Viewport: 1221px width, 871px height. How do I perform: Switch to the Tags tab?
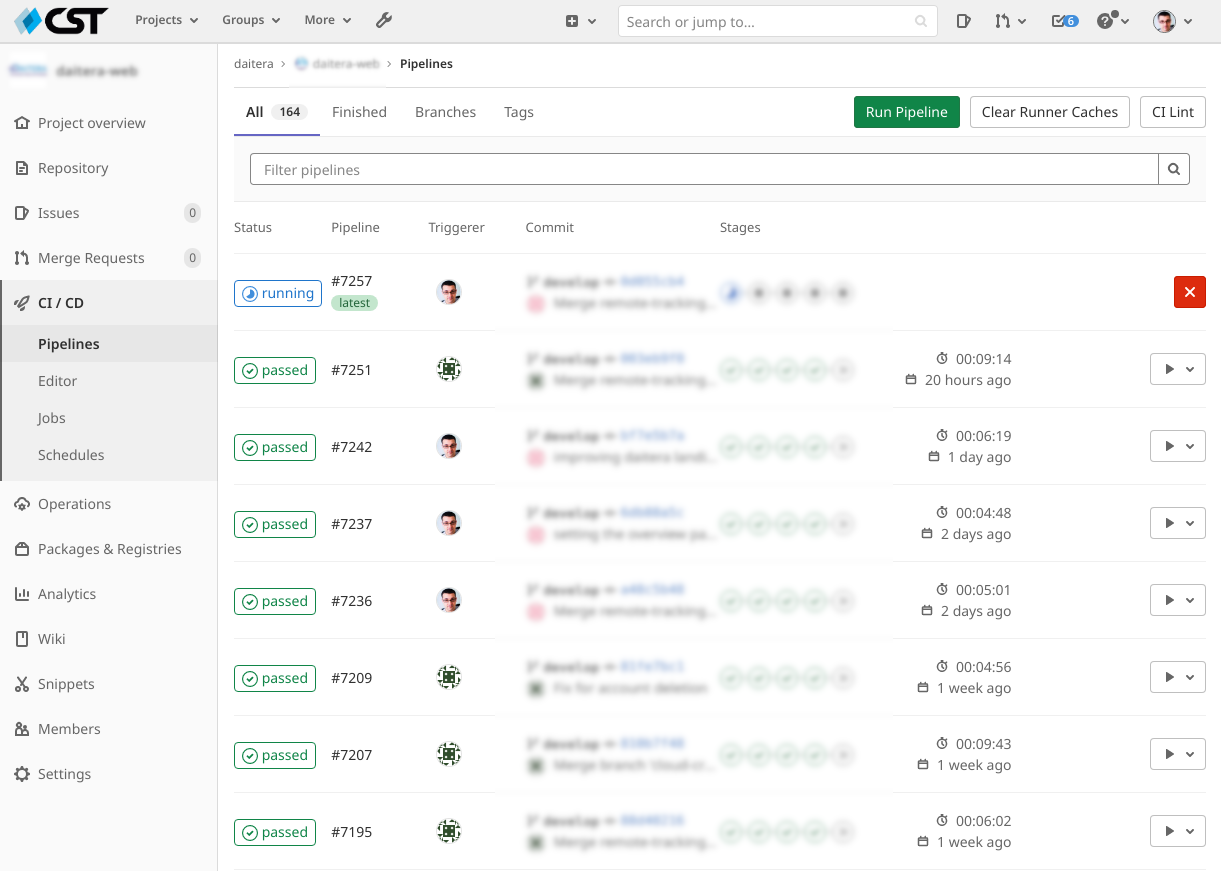pos(519,112)
